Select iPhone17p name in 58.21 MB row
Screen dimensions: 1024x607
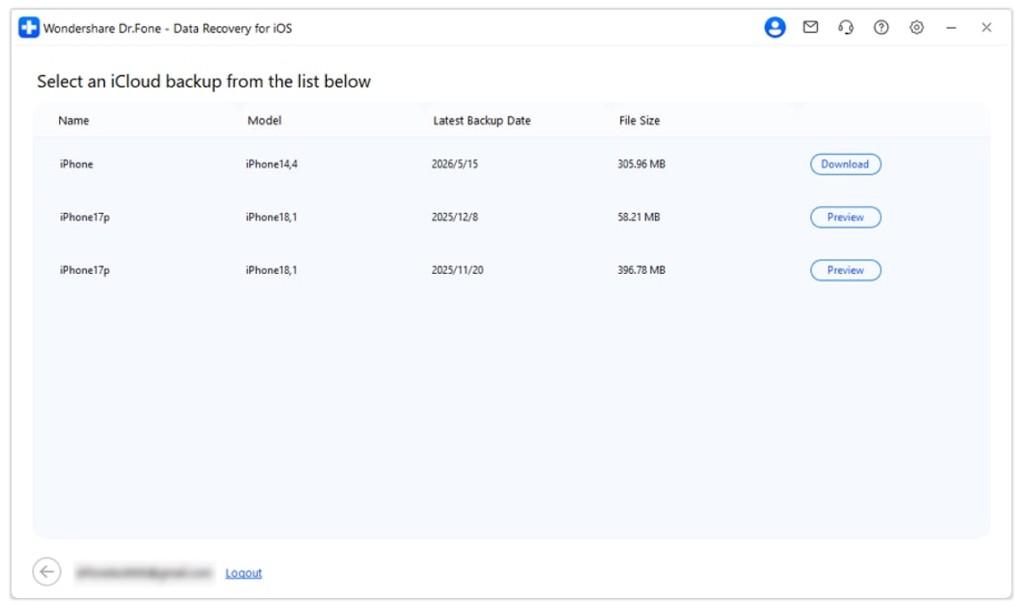pyautogui.click(x=85, y=217)
